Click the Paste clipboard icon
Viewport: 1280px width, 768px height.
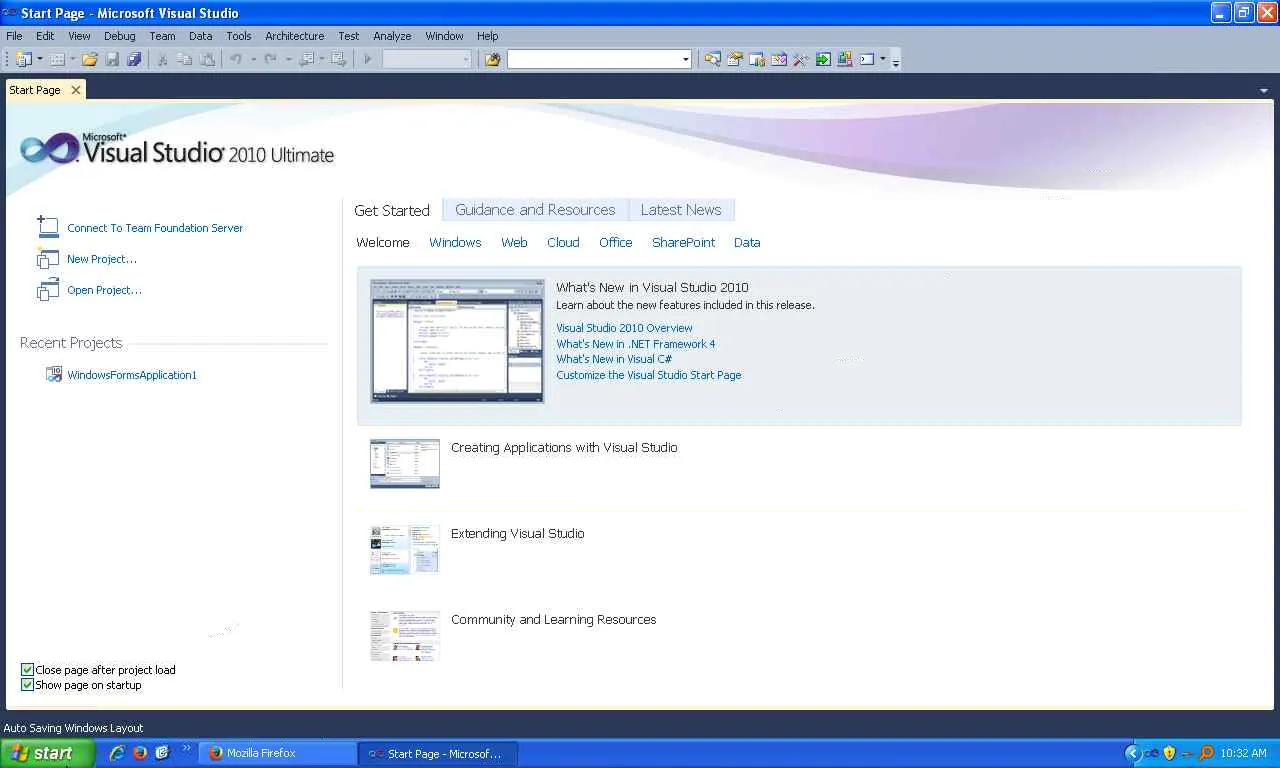(x=207, y=60)
